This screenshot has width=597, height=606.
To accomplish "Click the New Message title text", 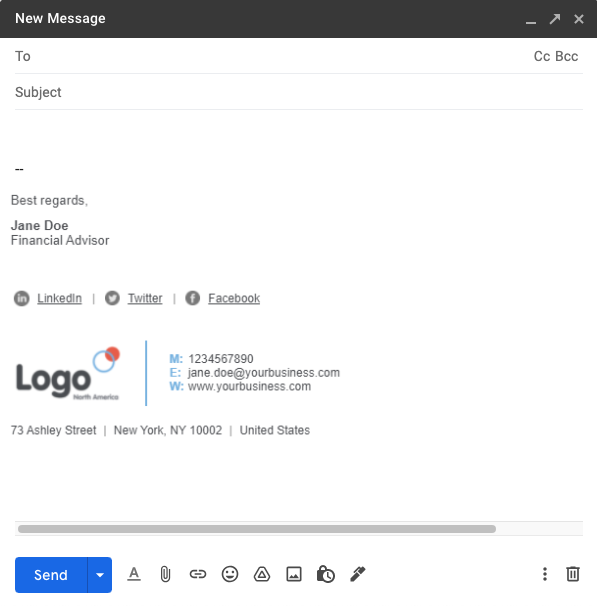I will tap(60, 19).
